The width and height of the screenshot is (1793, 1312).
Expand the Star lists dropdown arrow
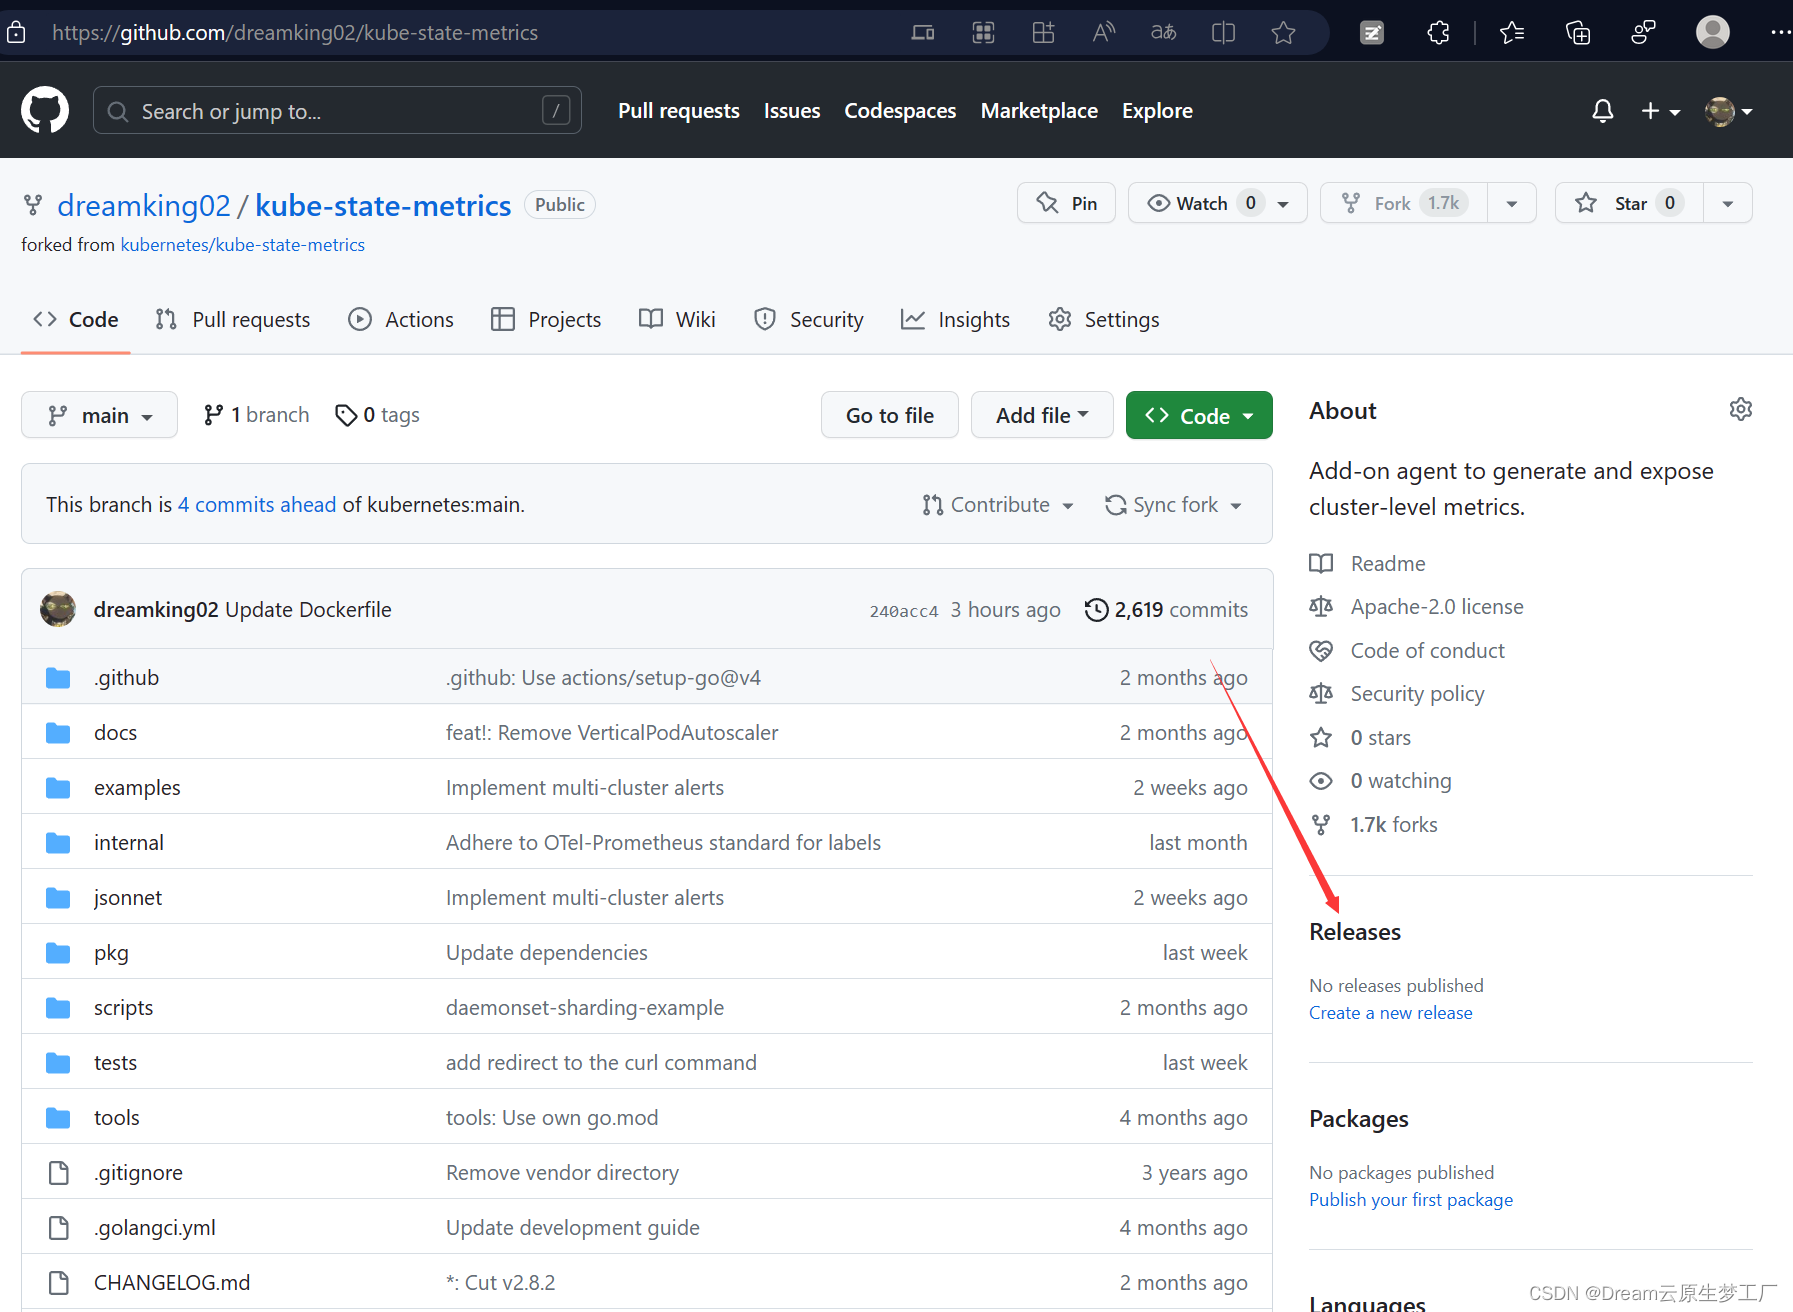click(x=1728, y=203)
